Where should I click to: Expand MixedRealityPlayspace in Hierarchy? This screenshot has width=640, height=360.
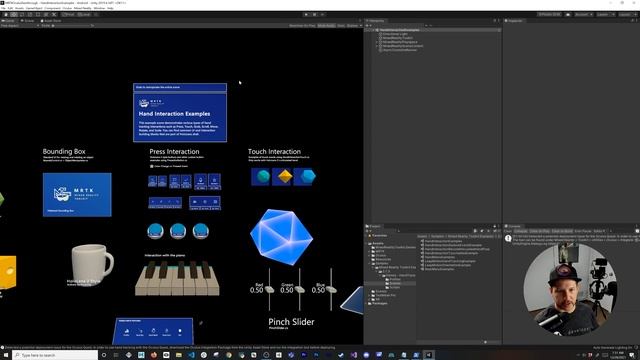[x=377, y=42]
